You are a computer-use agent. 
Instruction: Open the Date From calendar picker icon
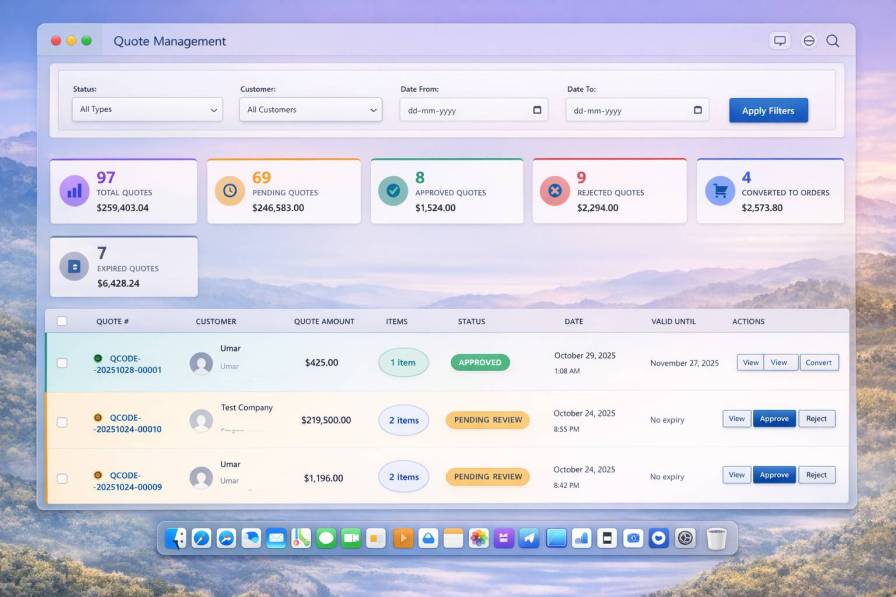pyautogui.click(x=537, y=110)
